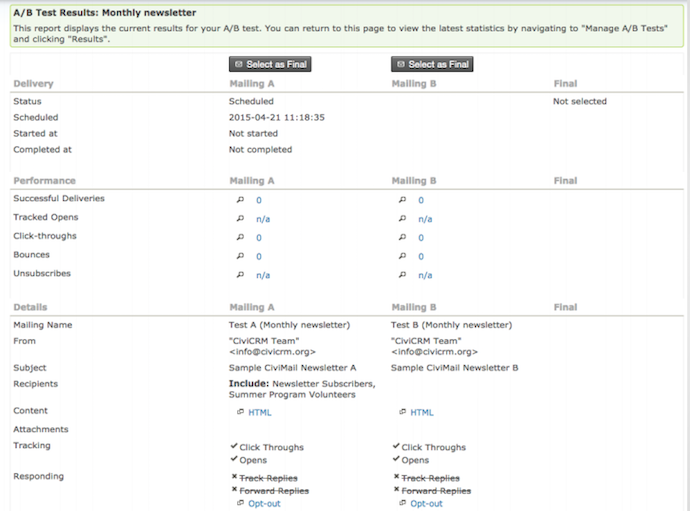Click Mailing B Opens tracking checkmark
The image size is (690, 511).
click(395, 460)
